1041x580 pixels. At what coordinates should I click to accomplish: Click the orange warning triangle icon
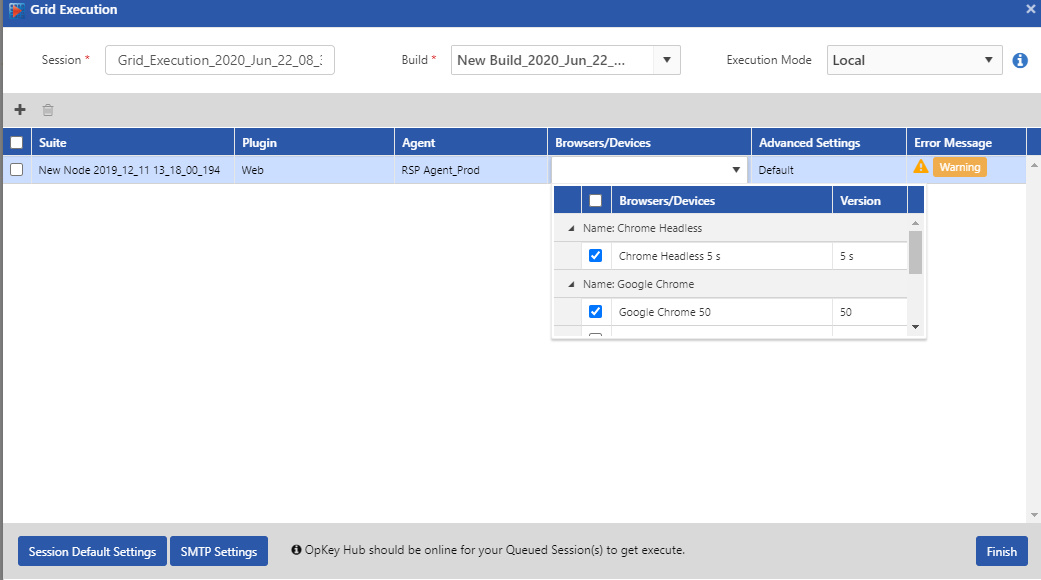(x=921, y=167)
